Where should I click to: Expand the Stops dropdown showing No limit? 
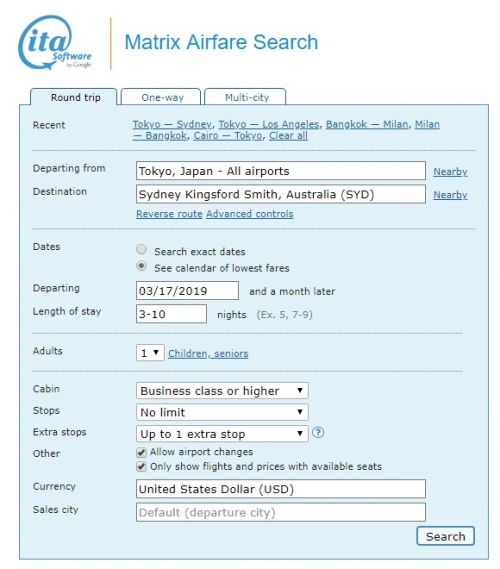(222, 412)
